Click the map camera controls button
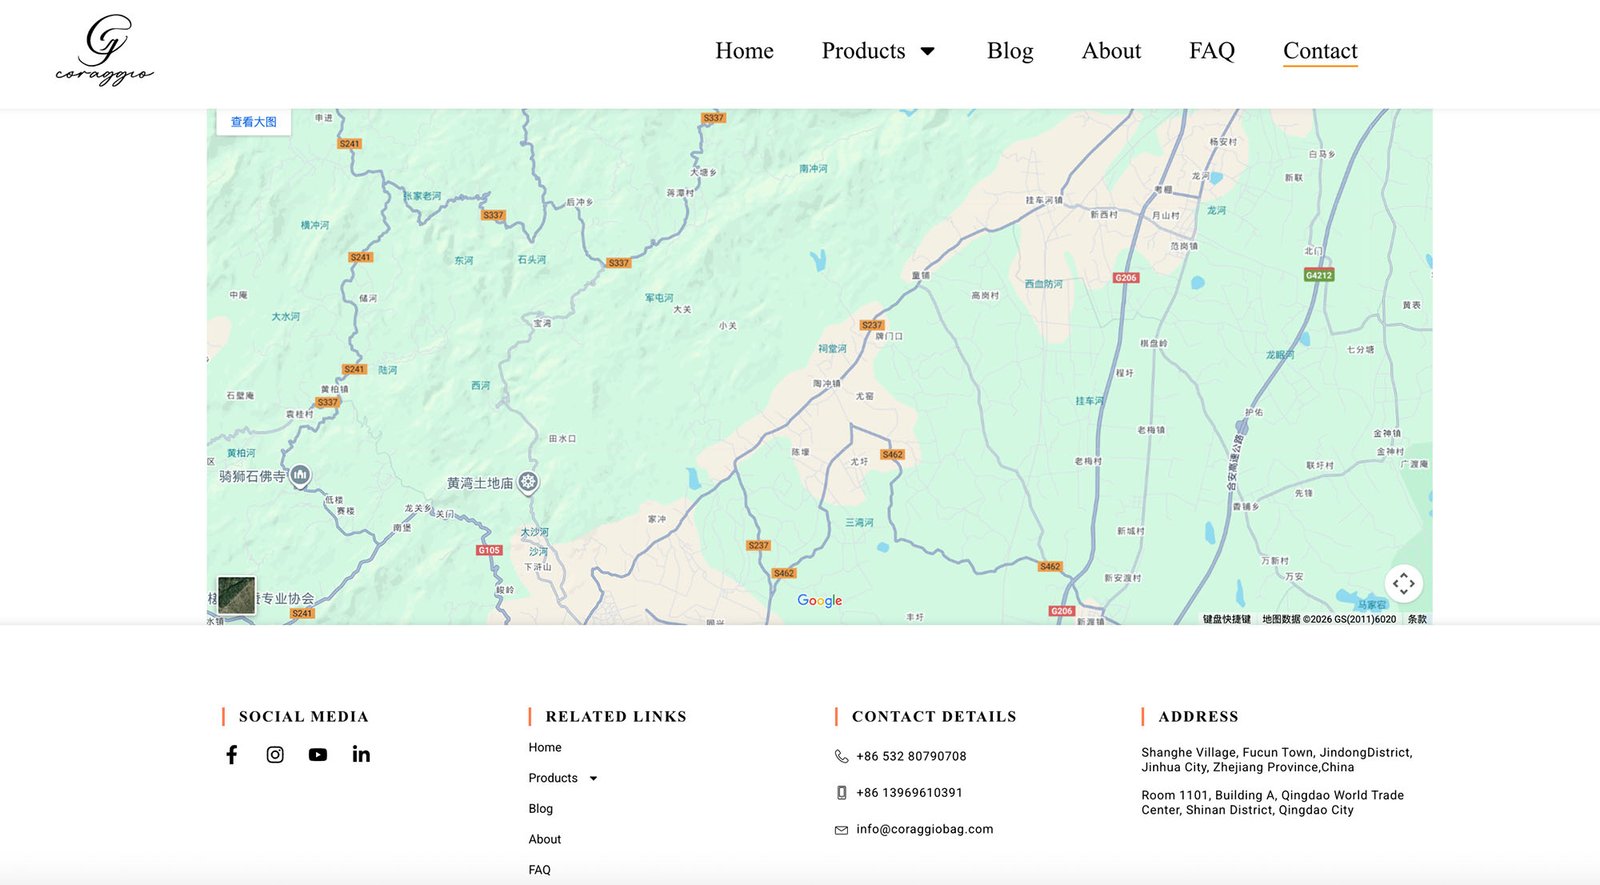Screen dimensions: 1600x885 1403,583
